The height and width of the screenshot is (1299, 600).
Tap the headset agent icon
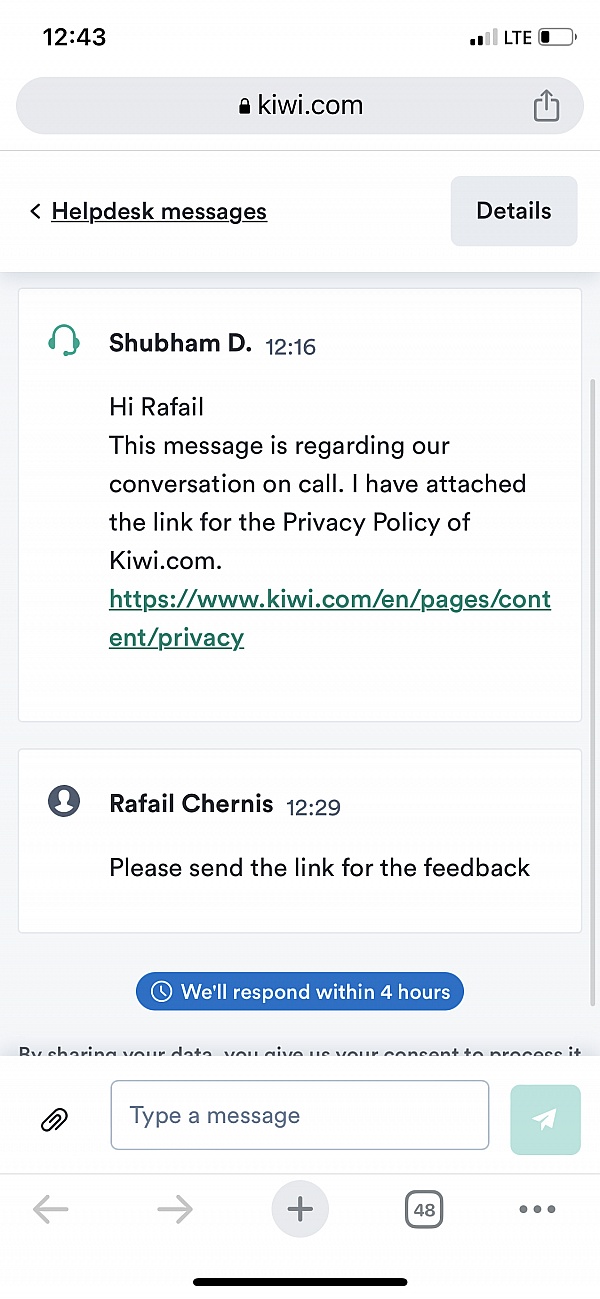click(x=64, y=342)
